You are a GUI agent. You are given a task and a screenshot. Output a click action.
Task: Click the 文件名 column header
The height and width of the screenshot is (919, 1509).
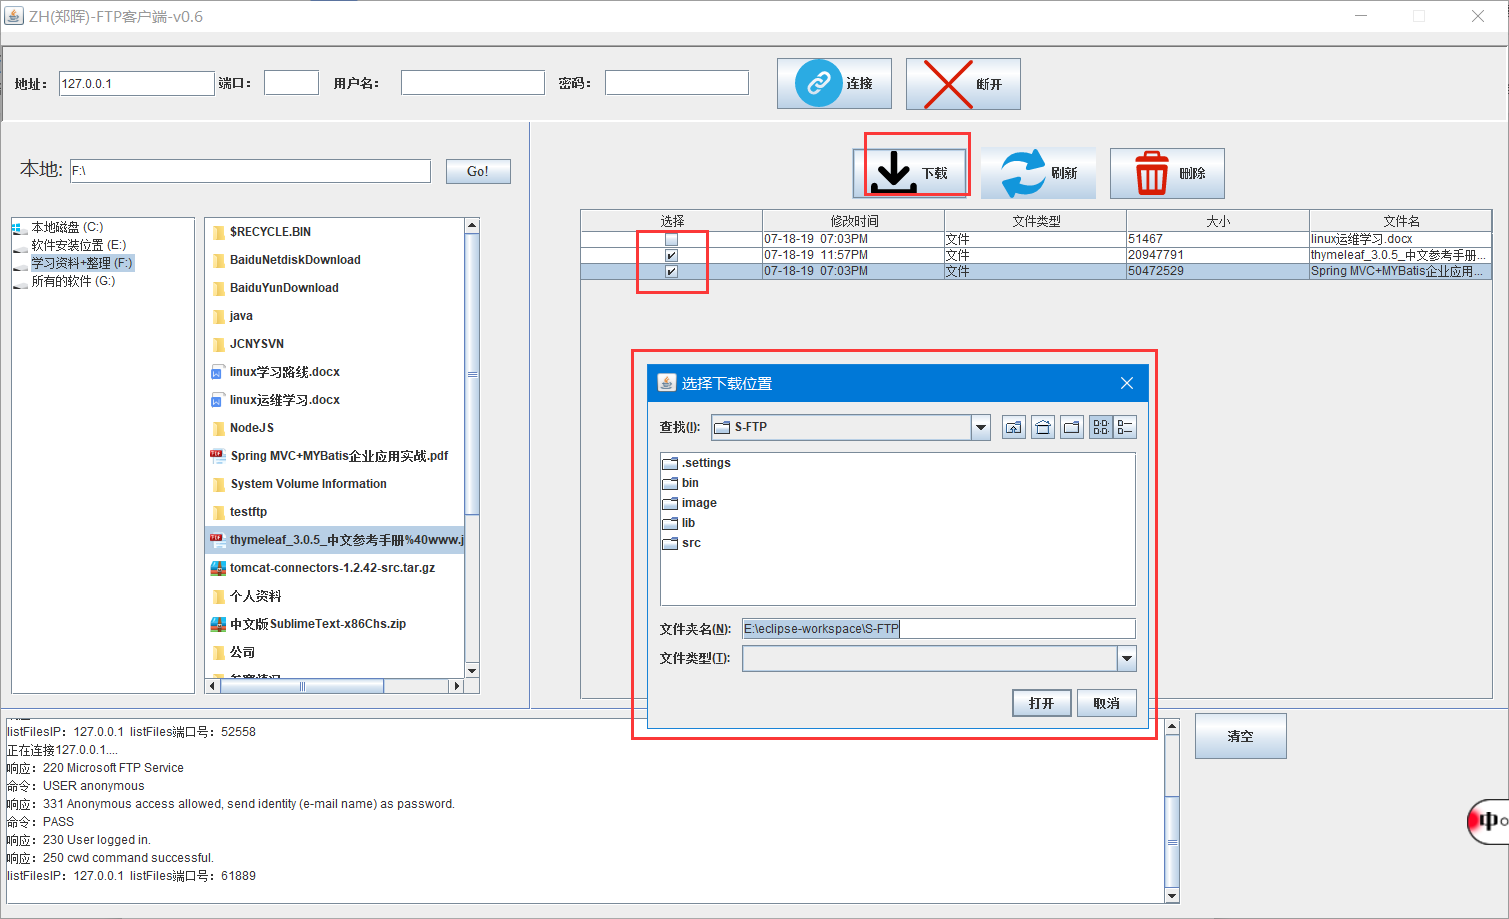click(1401, 221)
